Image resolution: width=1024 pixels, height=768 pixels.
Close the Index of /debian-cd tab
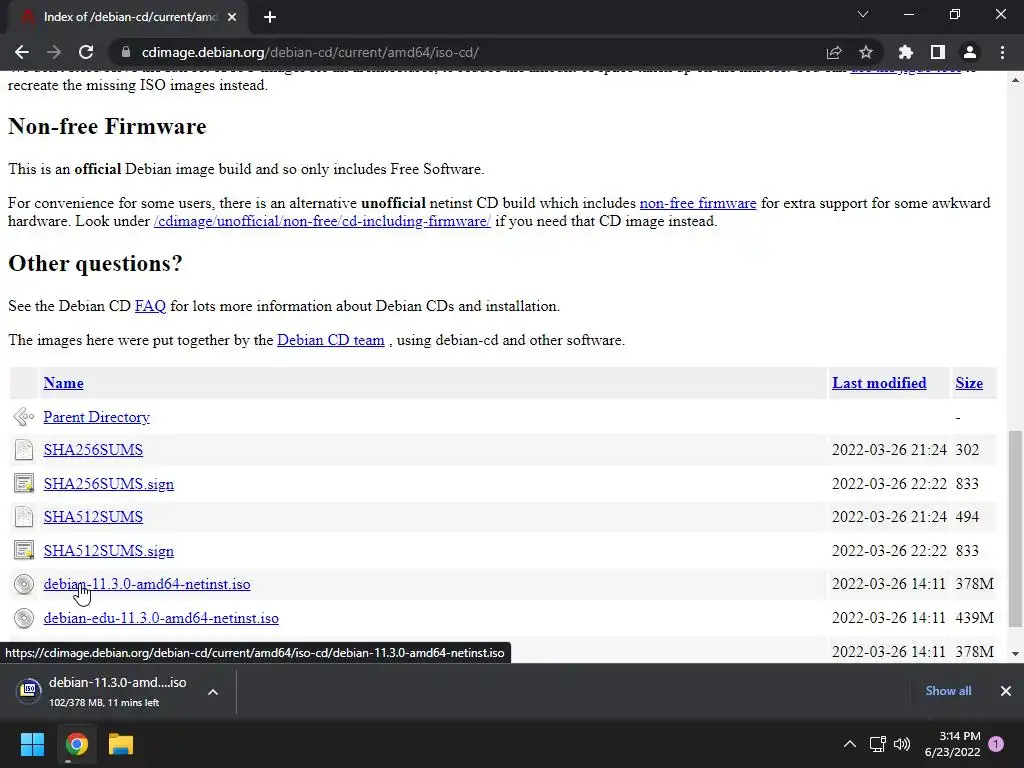coord(232,17)
